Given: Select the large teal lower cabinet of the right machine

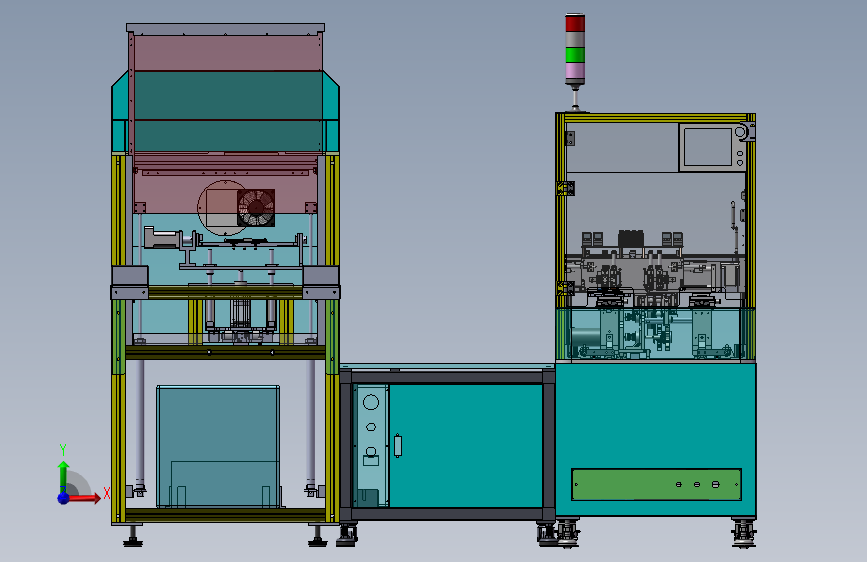Looking at the screenshot, I should pyautogui.click(x=656, y=440).
